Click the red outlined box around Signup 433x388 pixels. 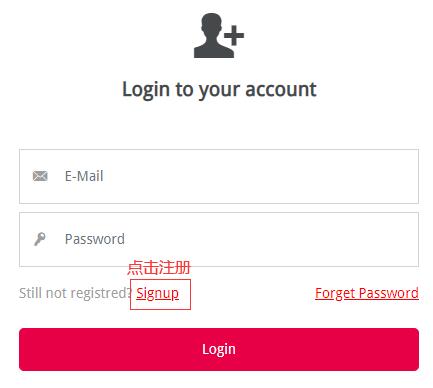[x=160, y=294]
